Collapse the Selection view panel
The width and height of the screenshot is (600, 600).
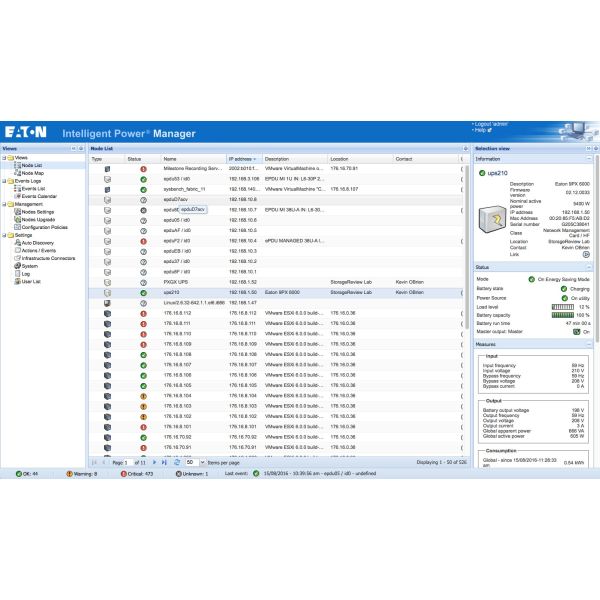tap(589, 148)
